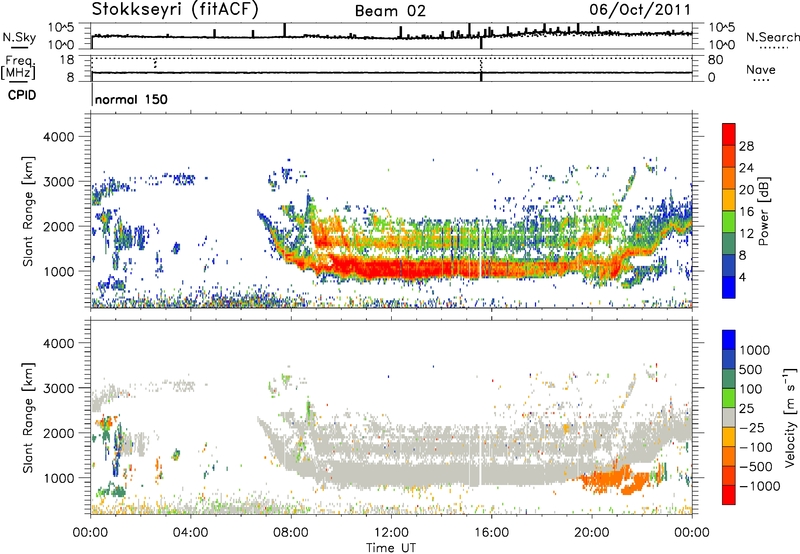800x554 pixels.
Task: Click the 'Slant Range [km]' label of power panel
Action: pyautogui.click(x=28, y=211)
